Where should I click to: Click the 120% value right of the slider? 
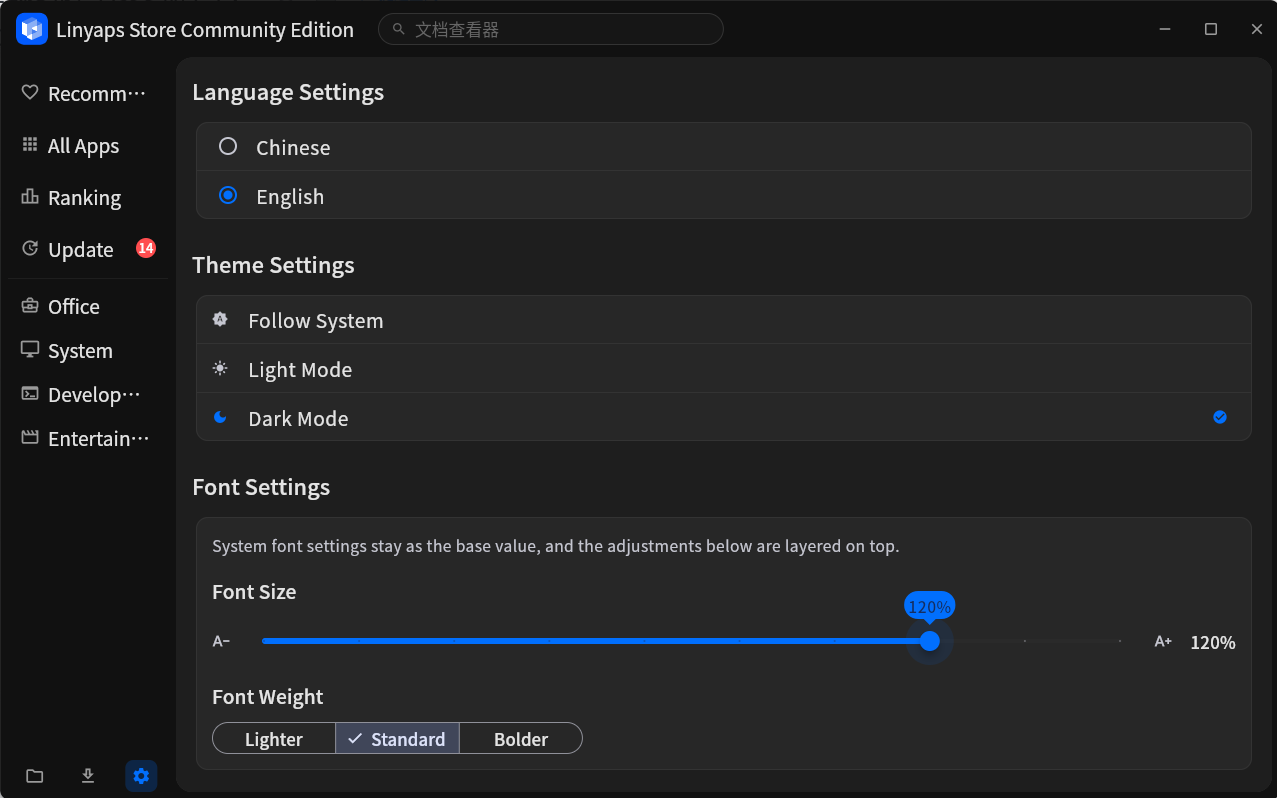[x=1213, y=642]
